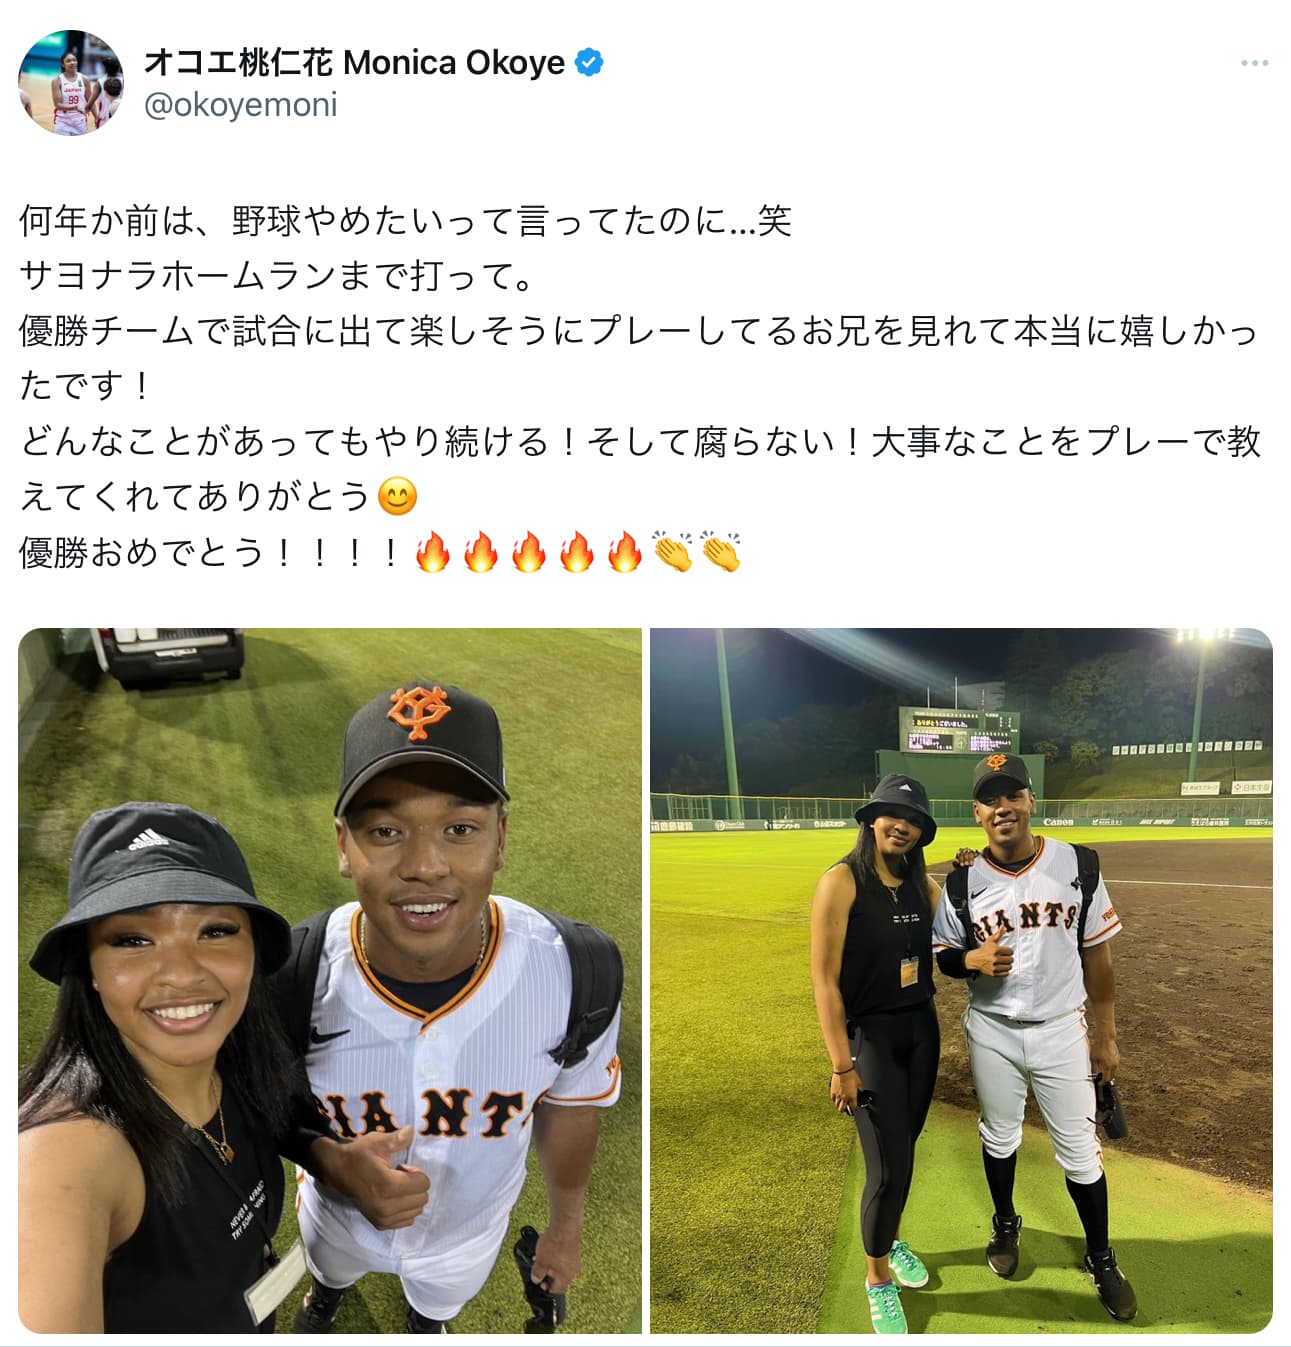Open the three-dot more options menu
The height and width of the screenshot is (1347, 1291).
click(1254, 63)
